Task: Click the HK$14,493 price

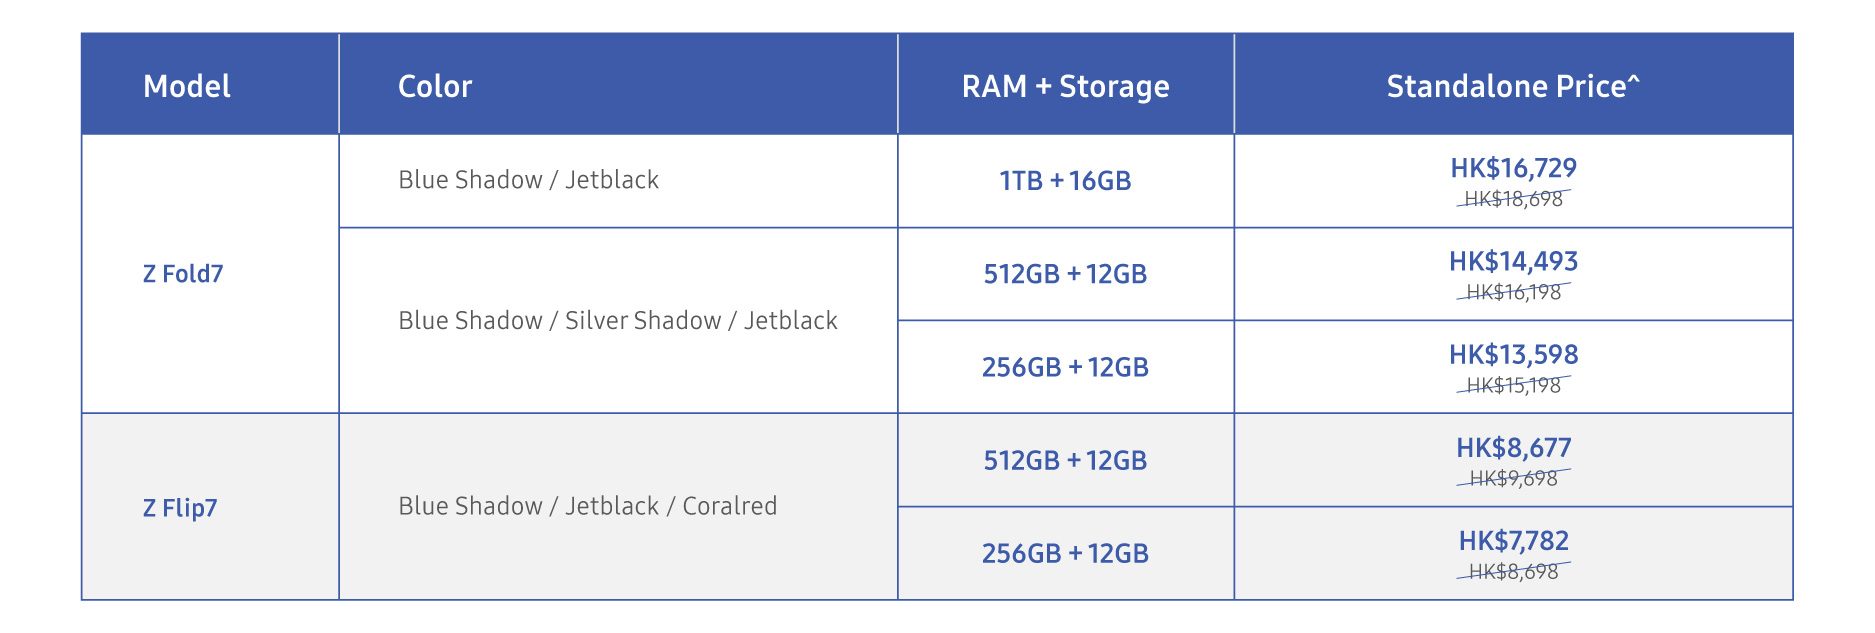Action: click(1514, 261)
